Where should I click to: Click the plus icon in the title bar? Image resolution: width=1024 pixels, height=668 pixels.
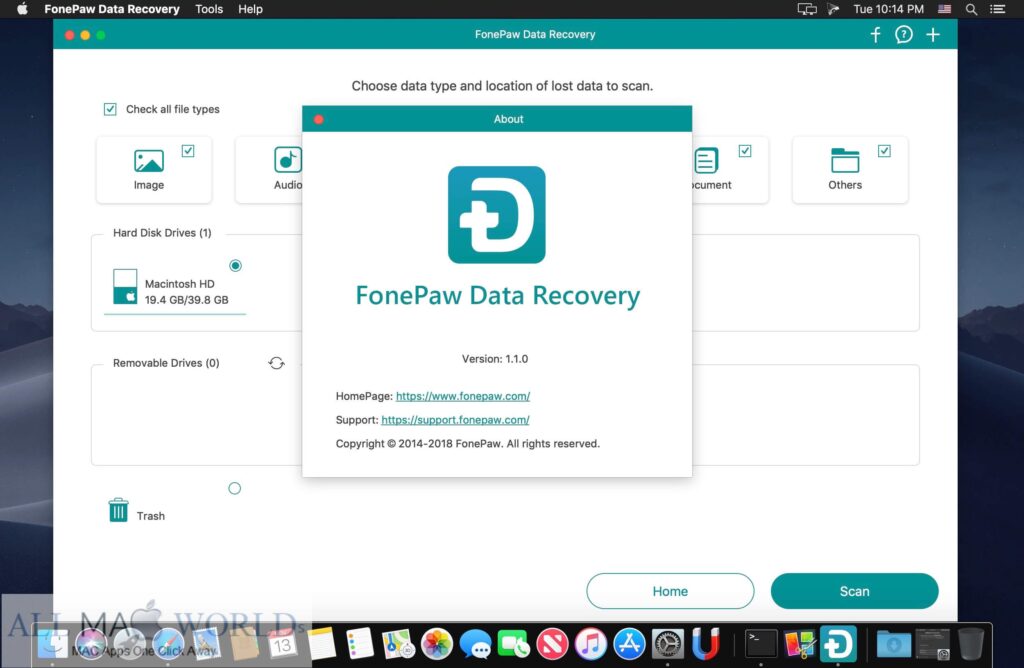[x=933, y=35]
